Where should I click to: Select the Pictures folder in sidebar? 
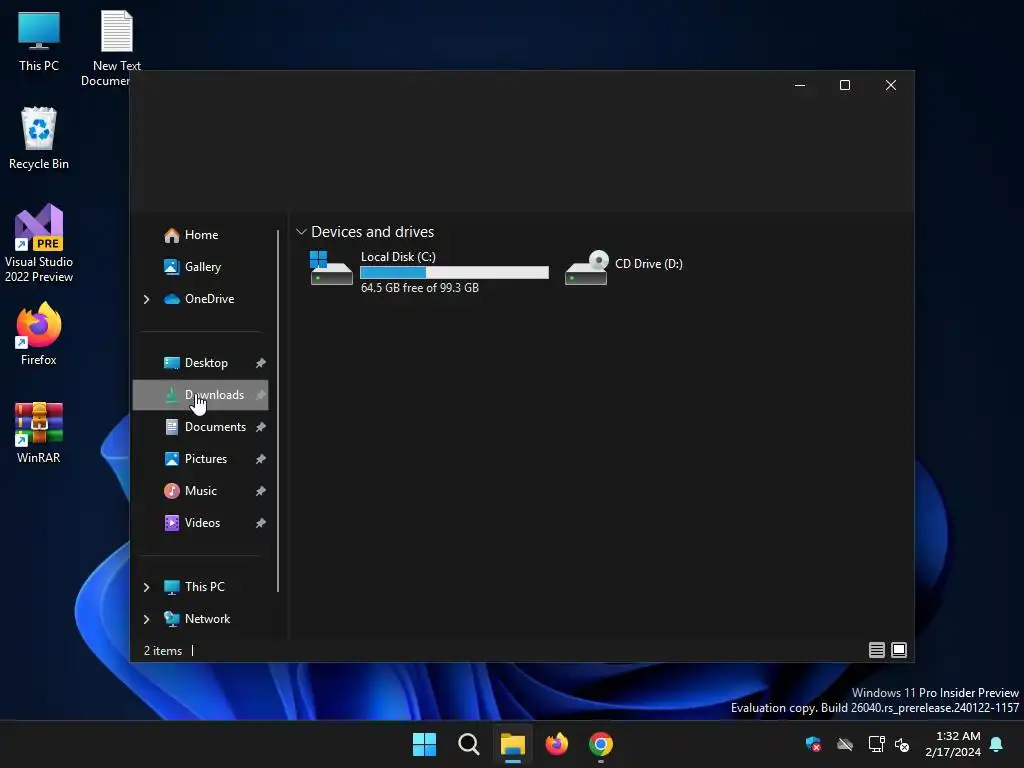(x=200, y=458)
